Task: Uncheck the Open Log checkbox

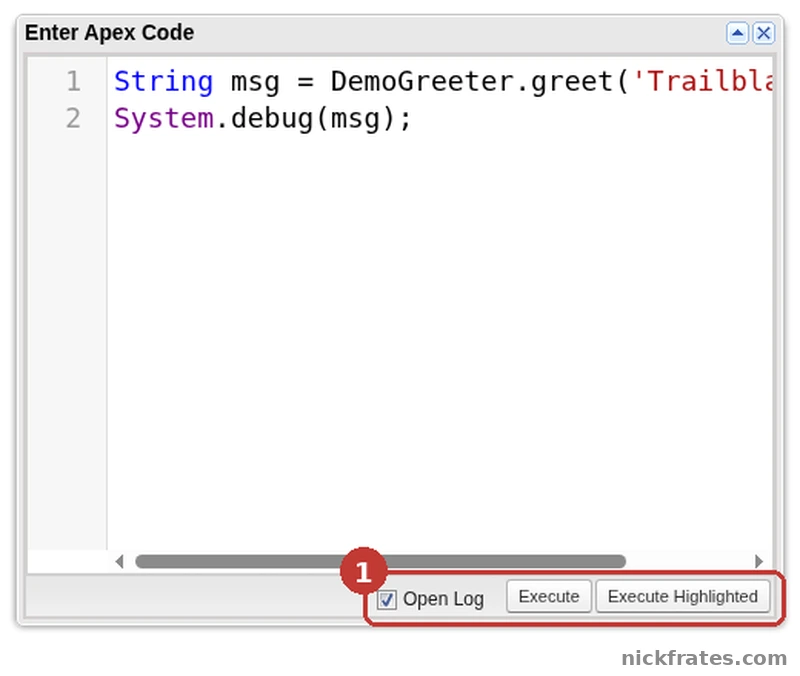Action: (387, 599)
